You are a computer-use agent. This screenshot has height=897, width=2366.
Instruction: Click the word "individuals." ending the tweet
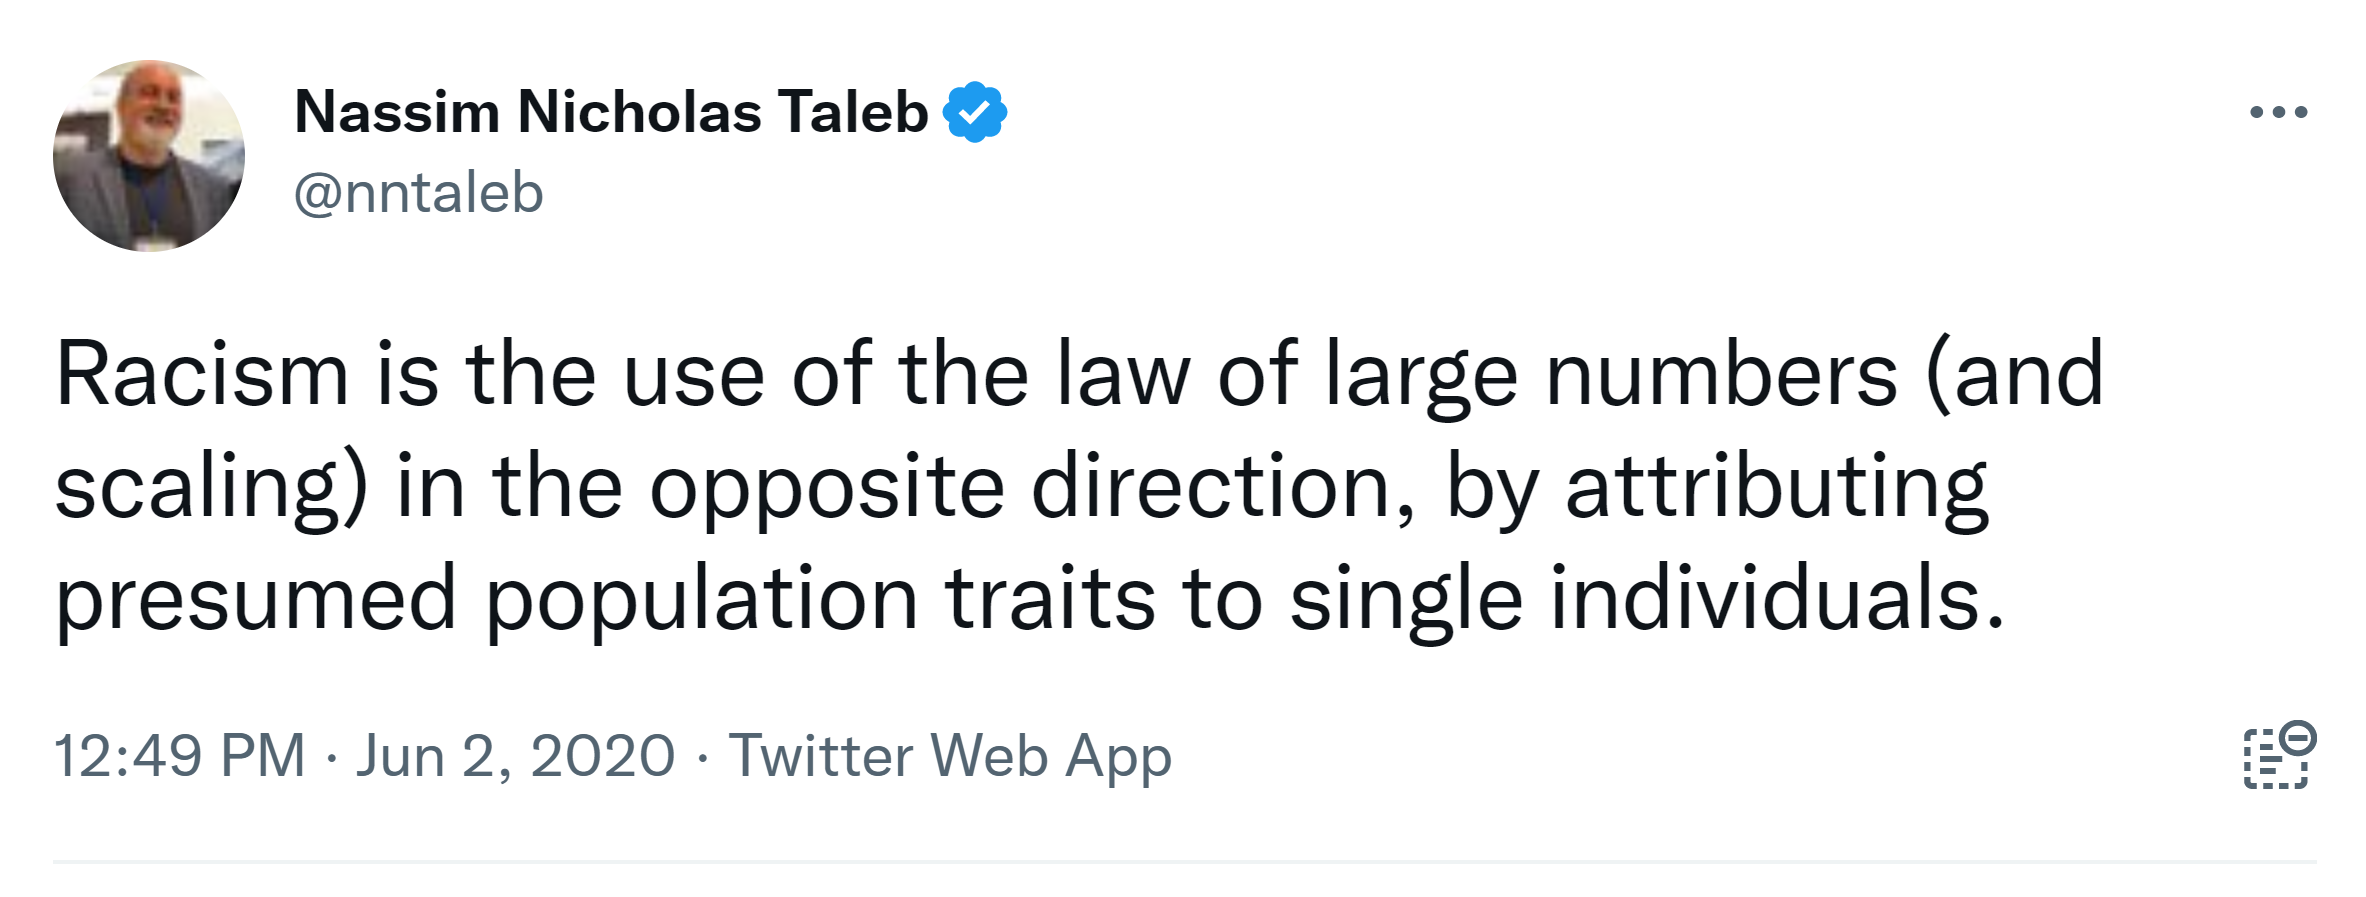[1777, 600]
